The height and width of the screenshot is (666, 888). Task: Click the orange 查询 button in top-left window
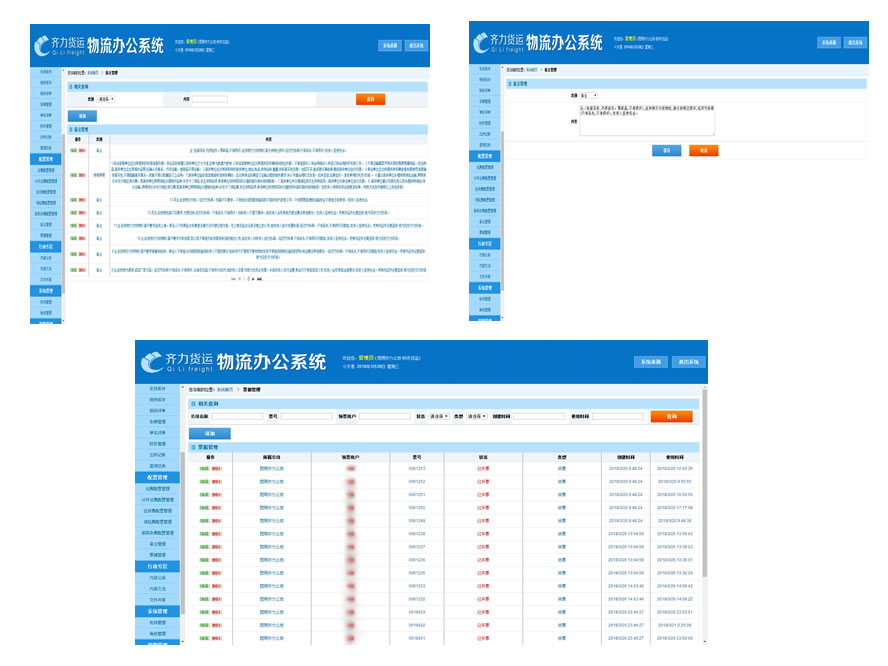370,99
